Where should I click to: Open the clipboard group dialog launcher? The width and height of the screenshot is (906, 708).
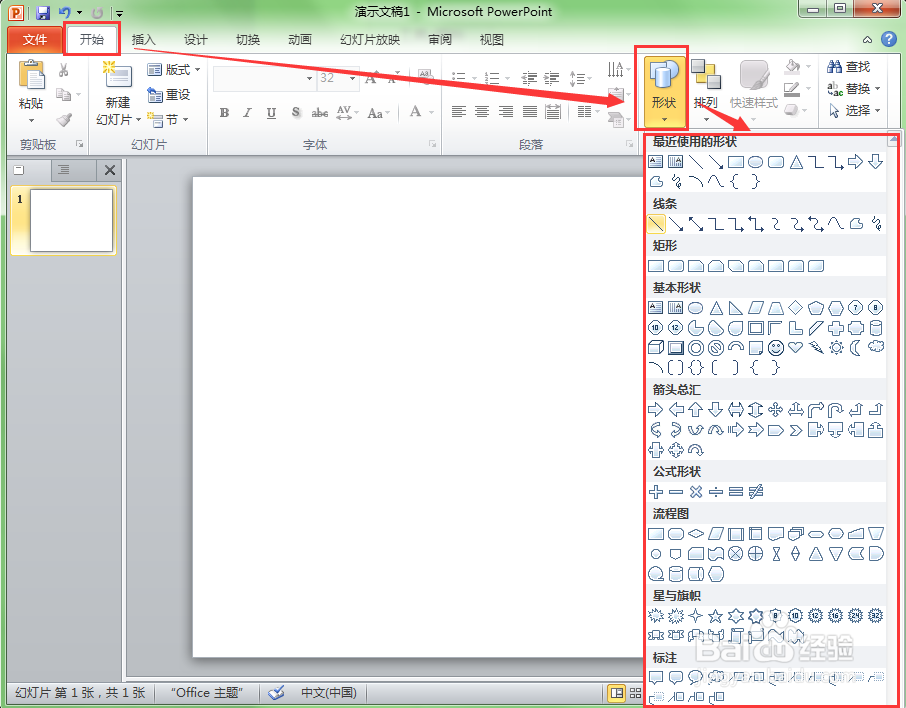(x=80, y=144)
